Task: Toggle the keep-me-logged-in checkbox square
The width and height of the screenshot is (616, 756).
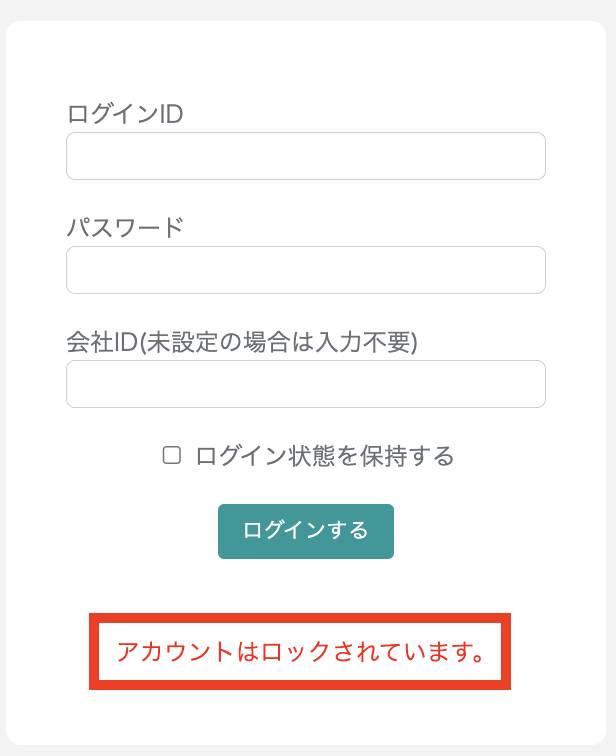Action: point(172,456)
